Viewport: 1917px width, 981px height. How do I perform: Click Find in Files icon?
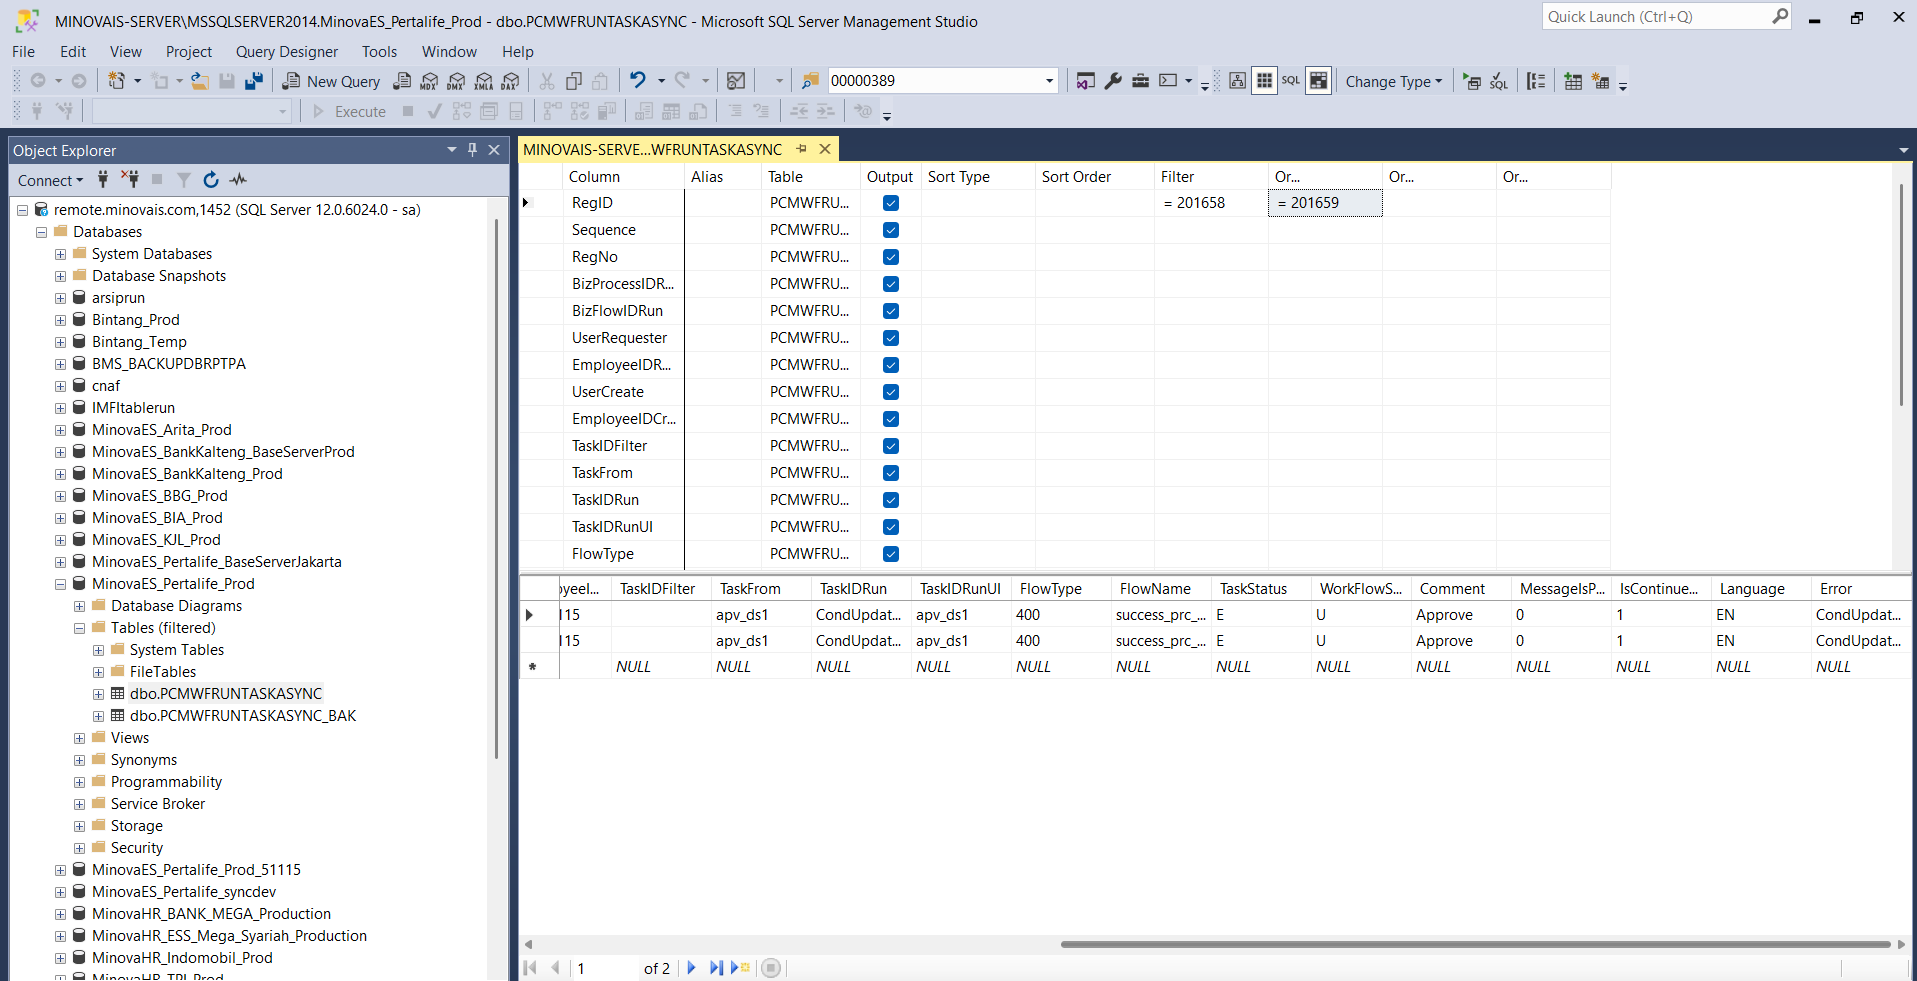pyautogui.click(x=810, y=81)
